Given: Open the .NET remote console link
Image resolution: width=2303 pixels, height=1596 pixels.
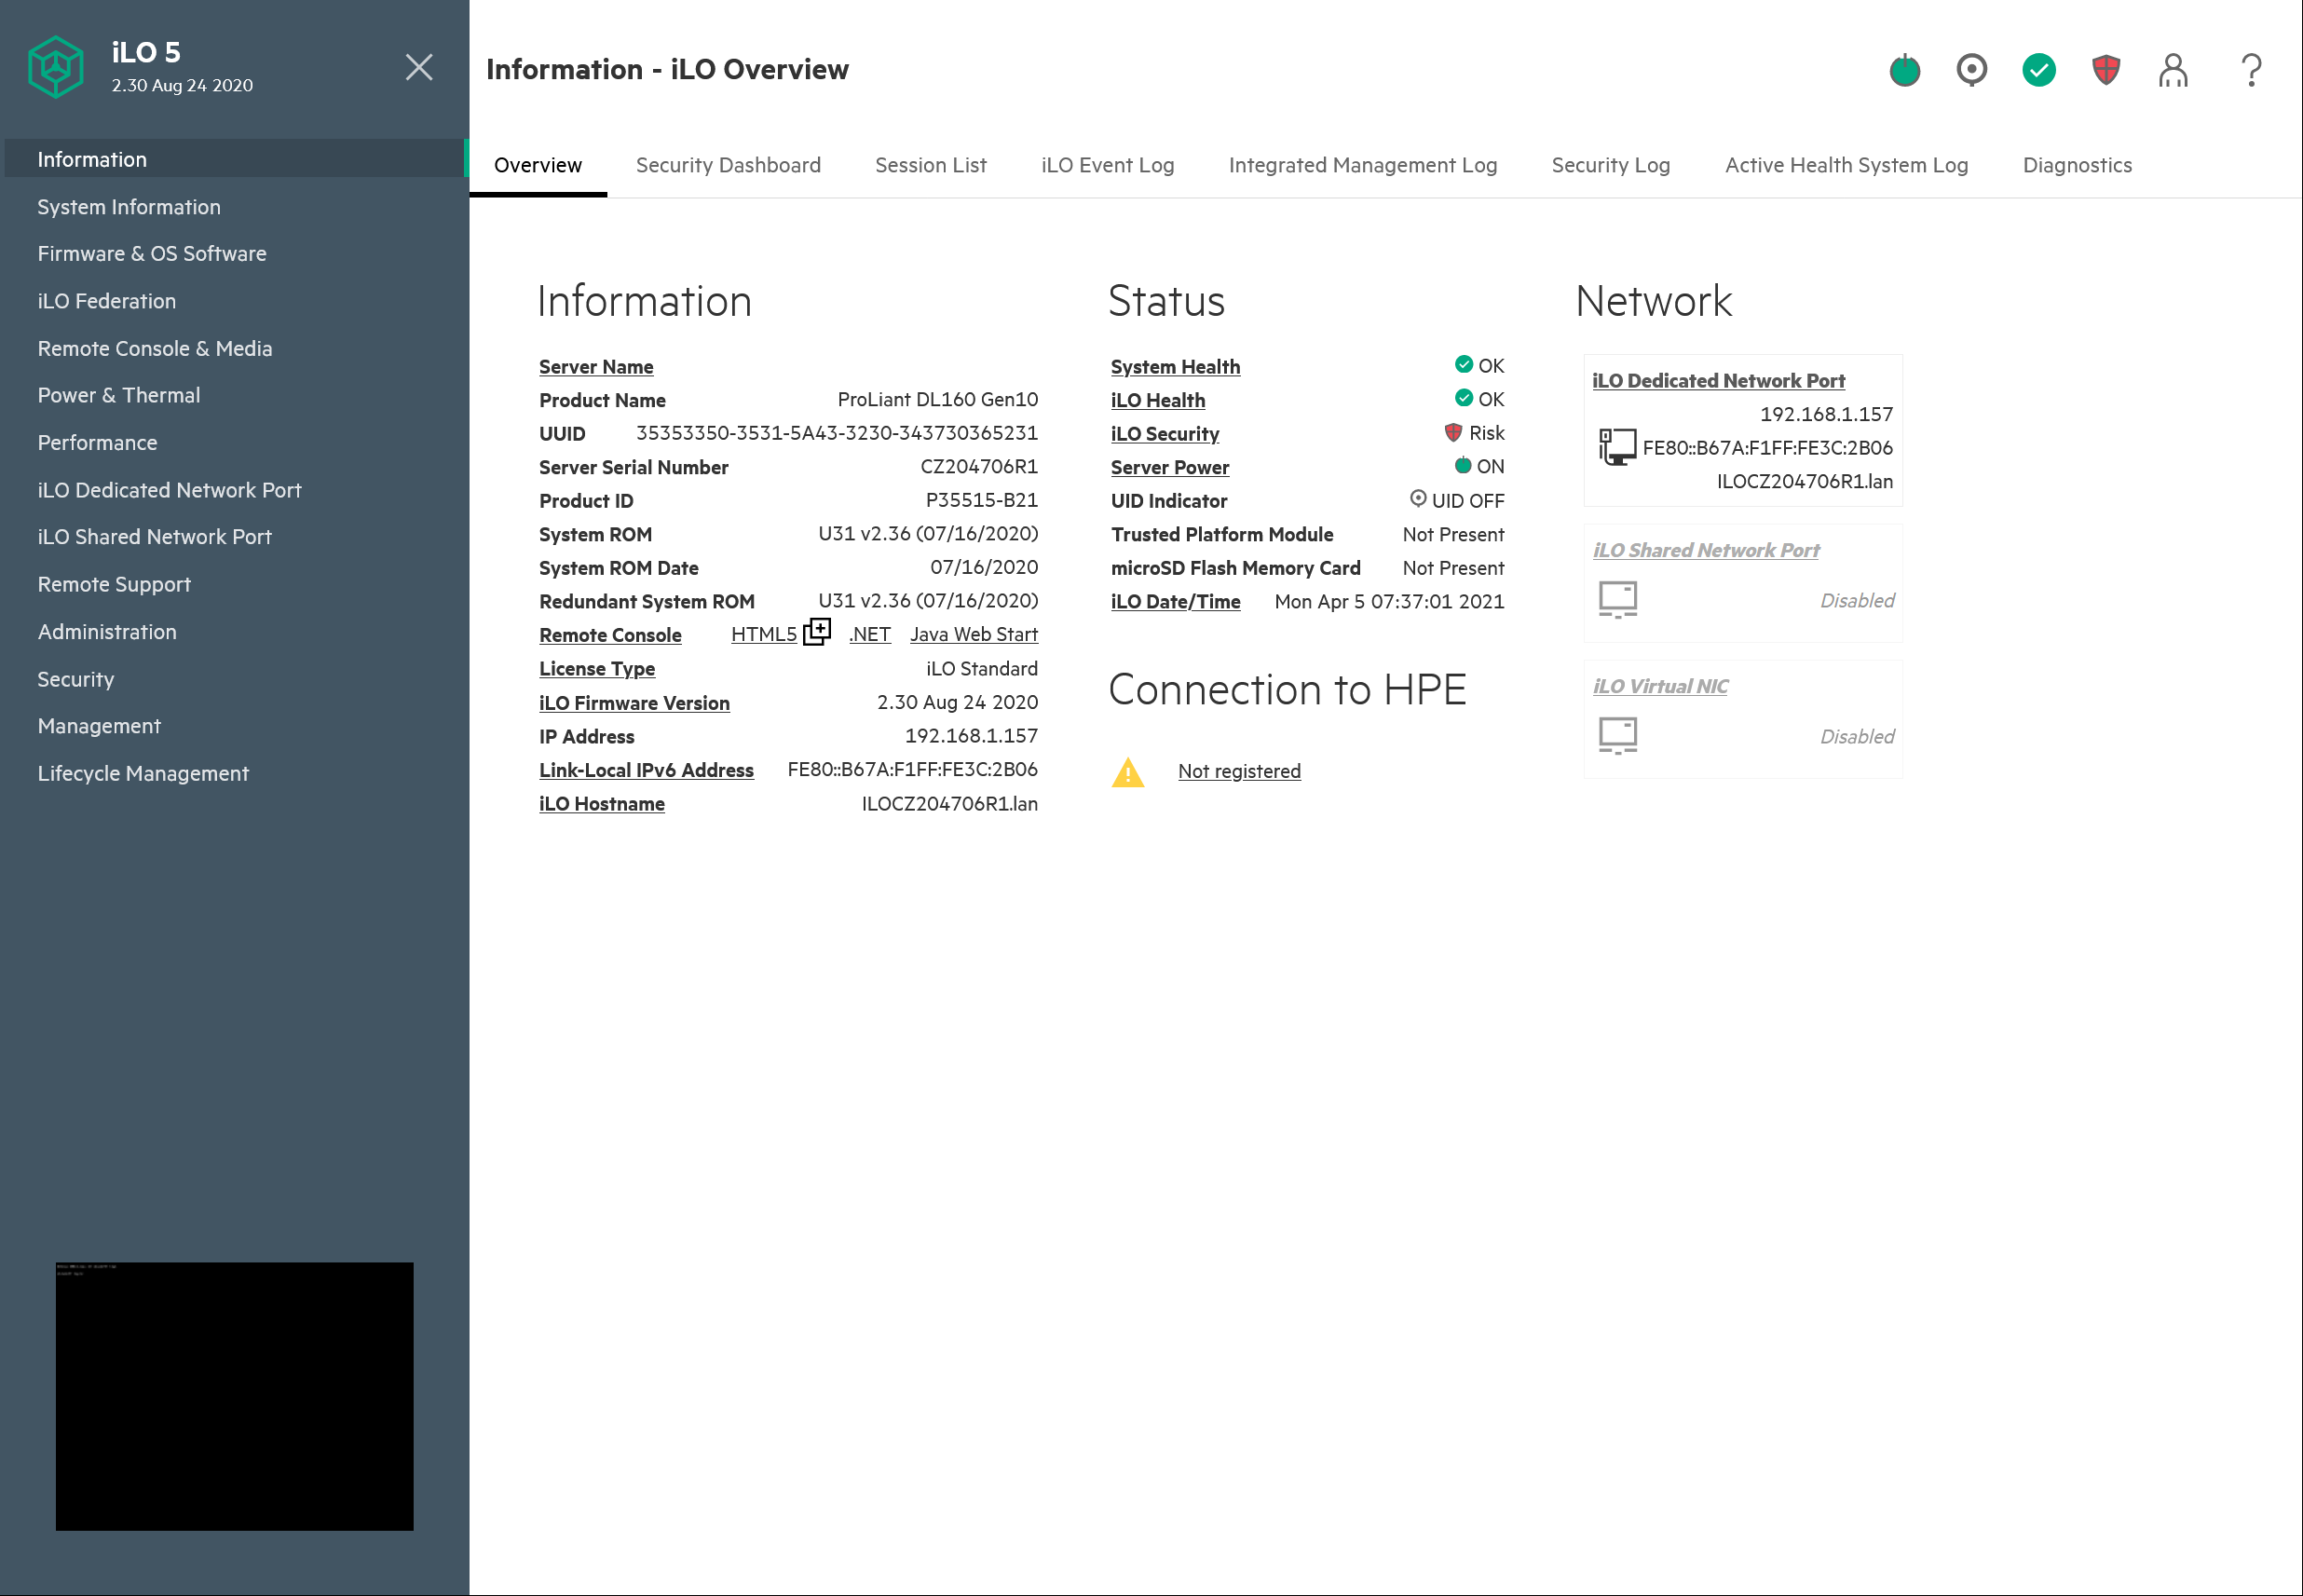Looking at the screenshot, I should (869, 635).
